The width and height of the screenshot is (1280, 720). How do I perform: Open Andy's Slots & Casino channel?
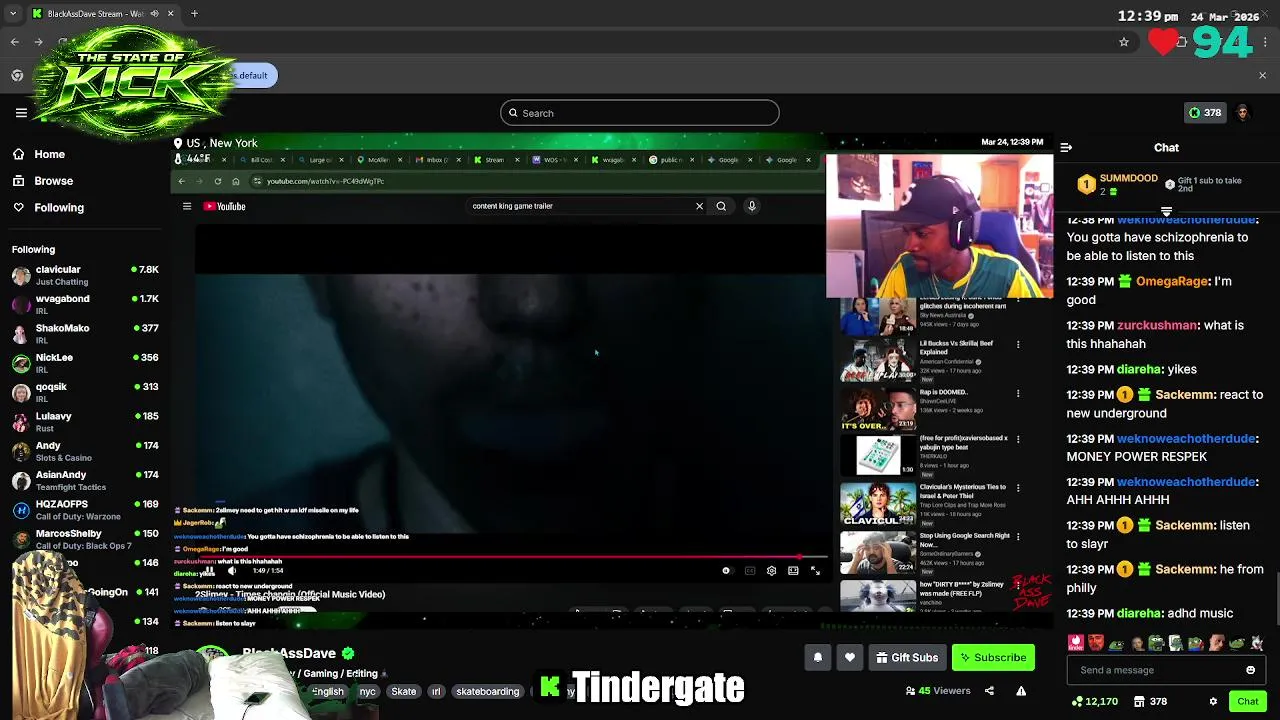85,451
